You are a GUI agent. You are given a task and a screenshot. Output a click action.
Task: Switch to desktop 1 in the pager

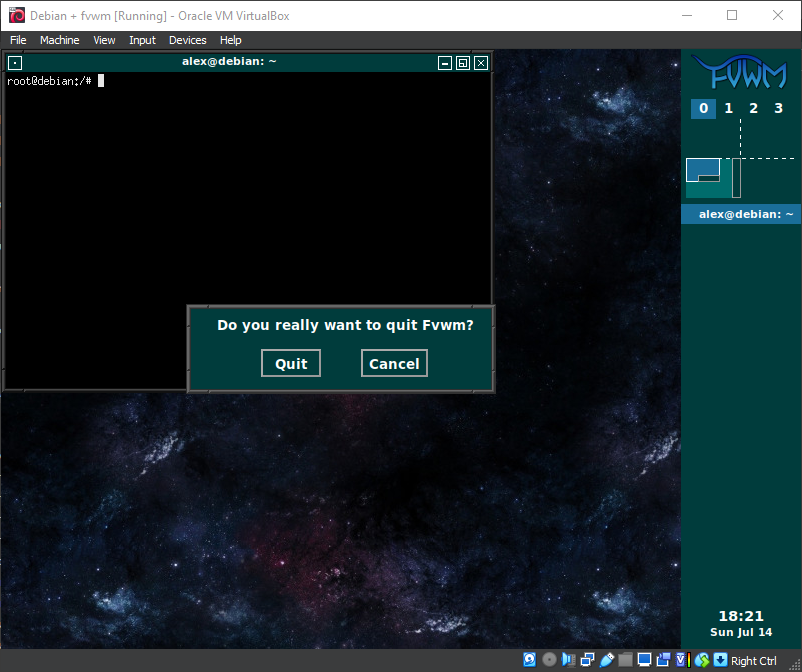(728, 108)
